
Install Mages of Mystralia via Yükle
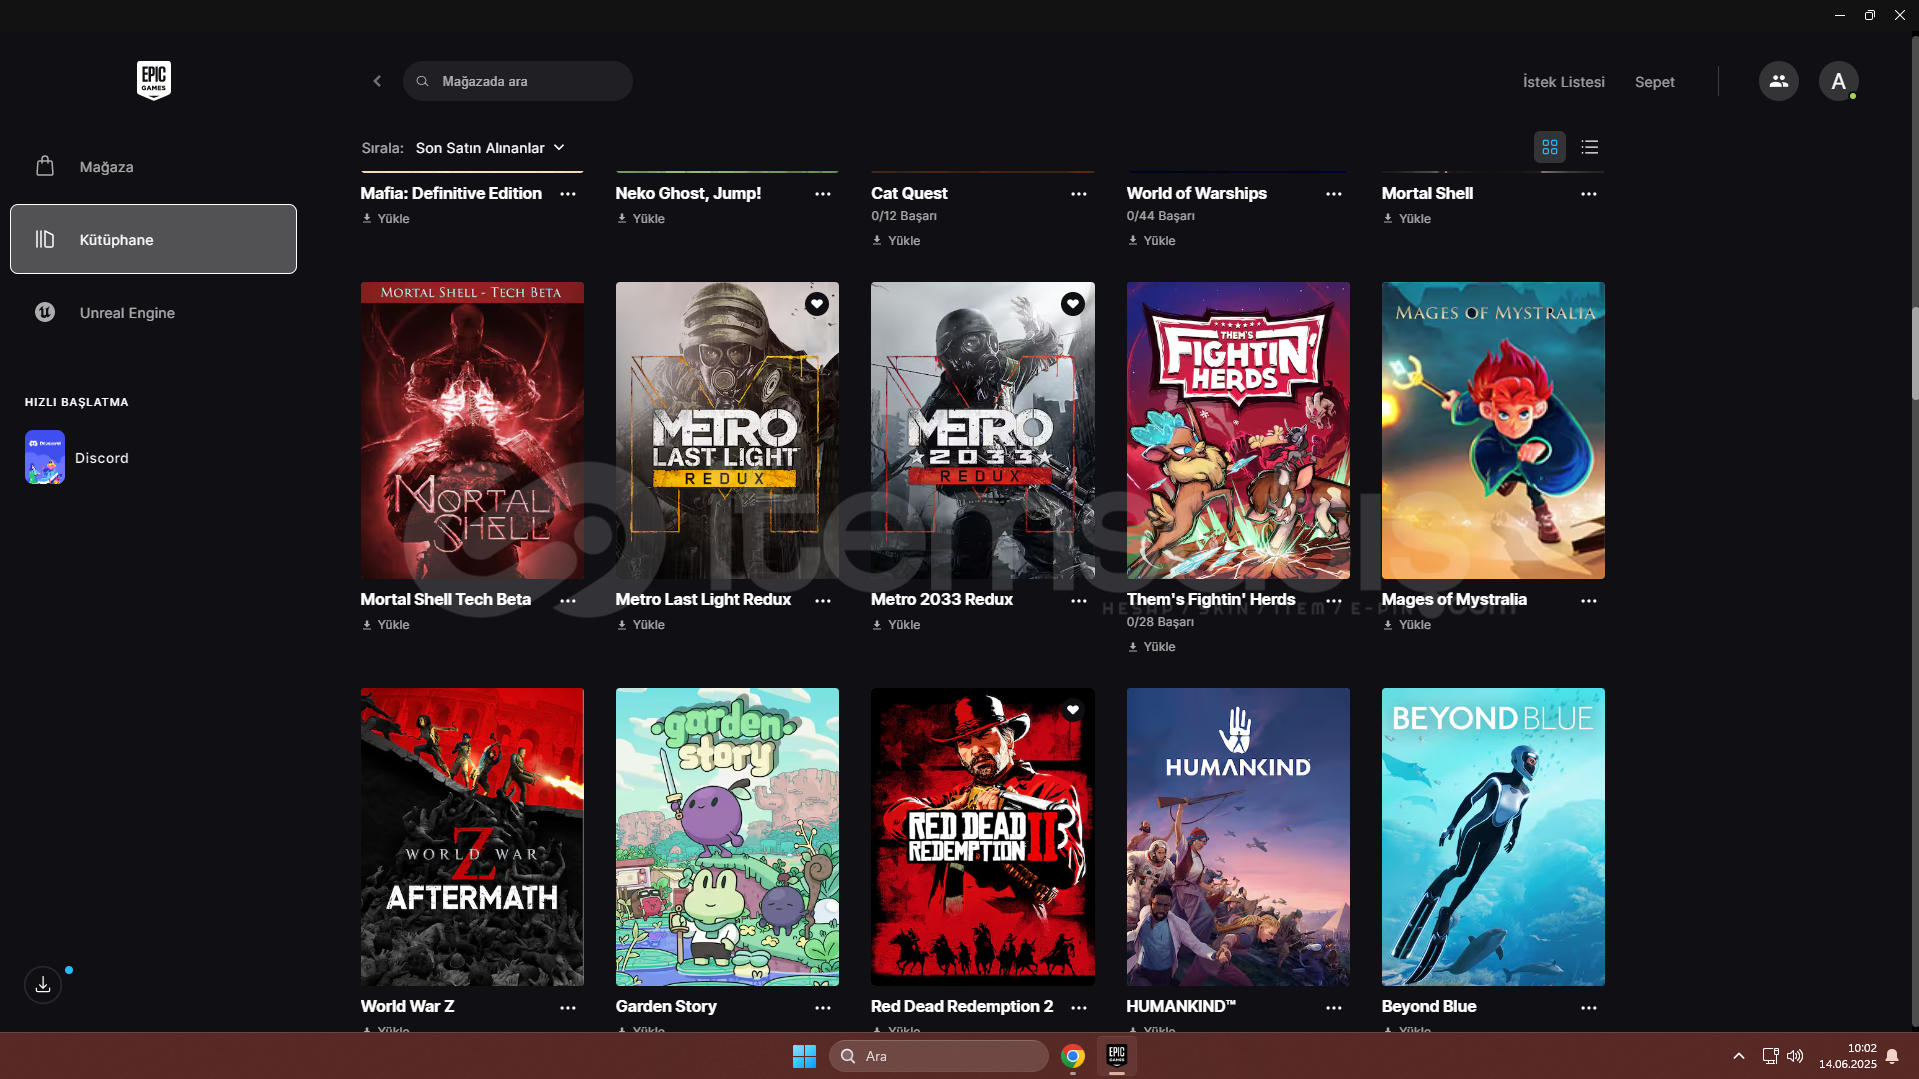click(x=1406, y=624)
